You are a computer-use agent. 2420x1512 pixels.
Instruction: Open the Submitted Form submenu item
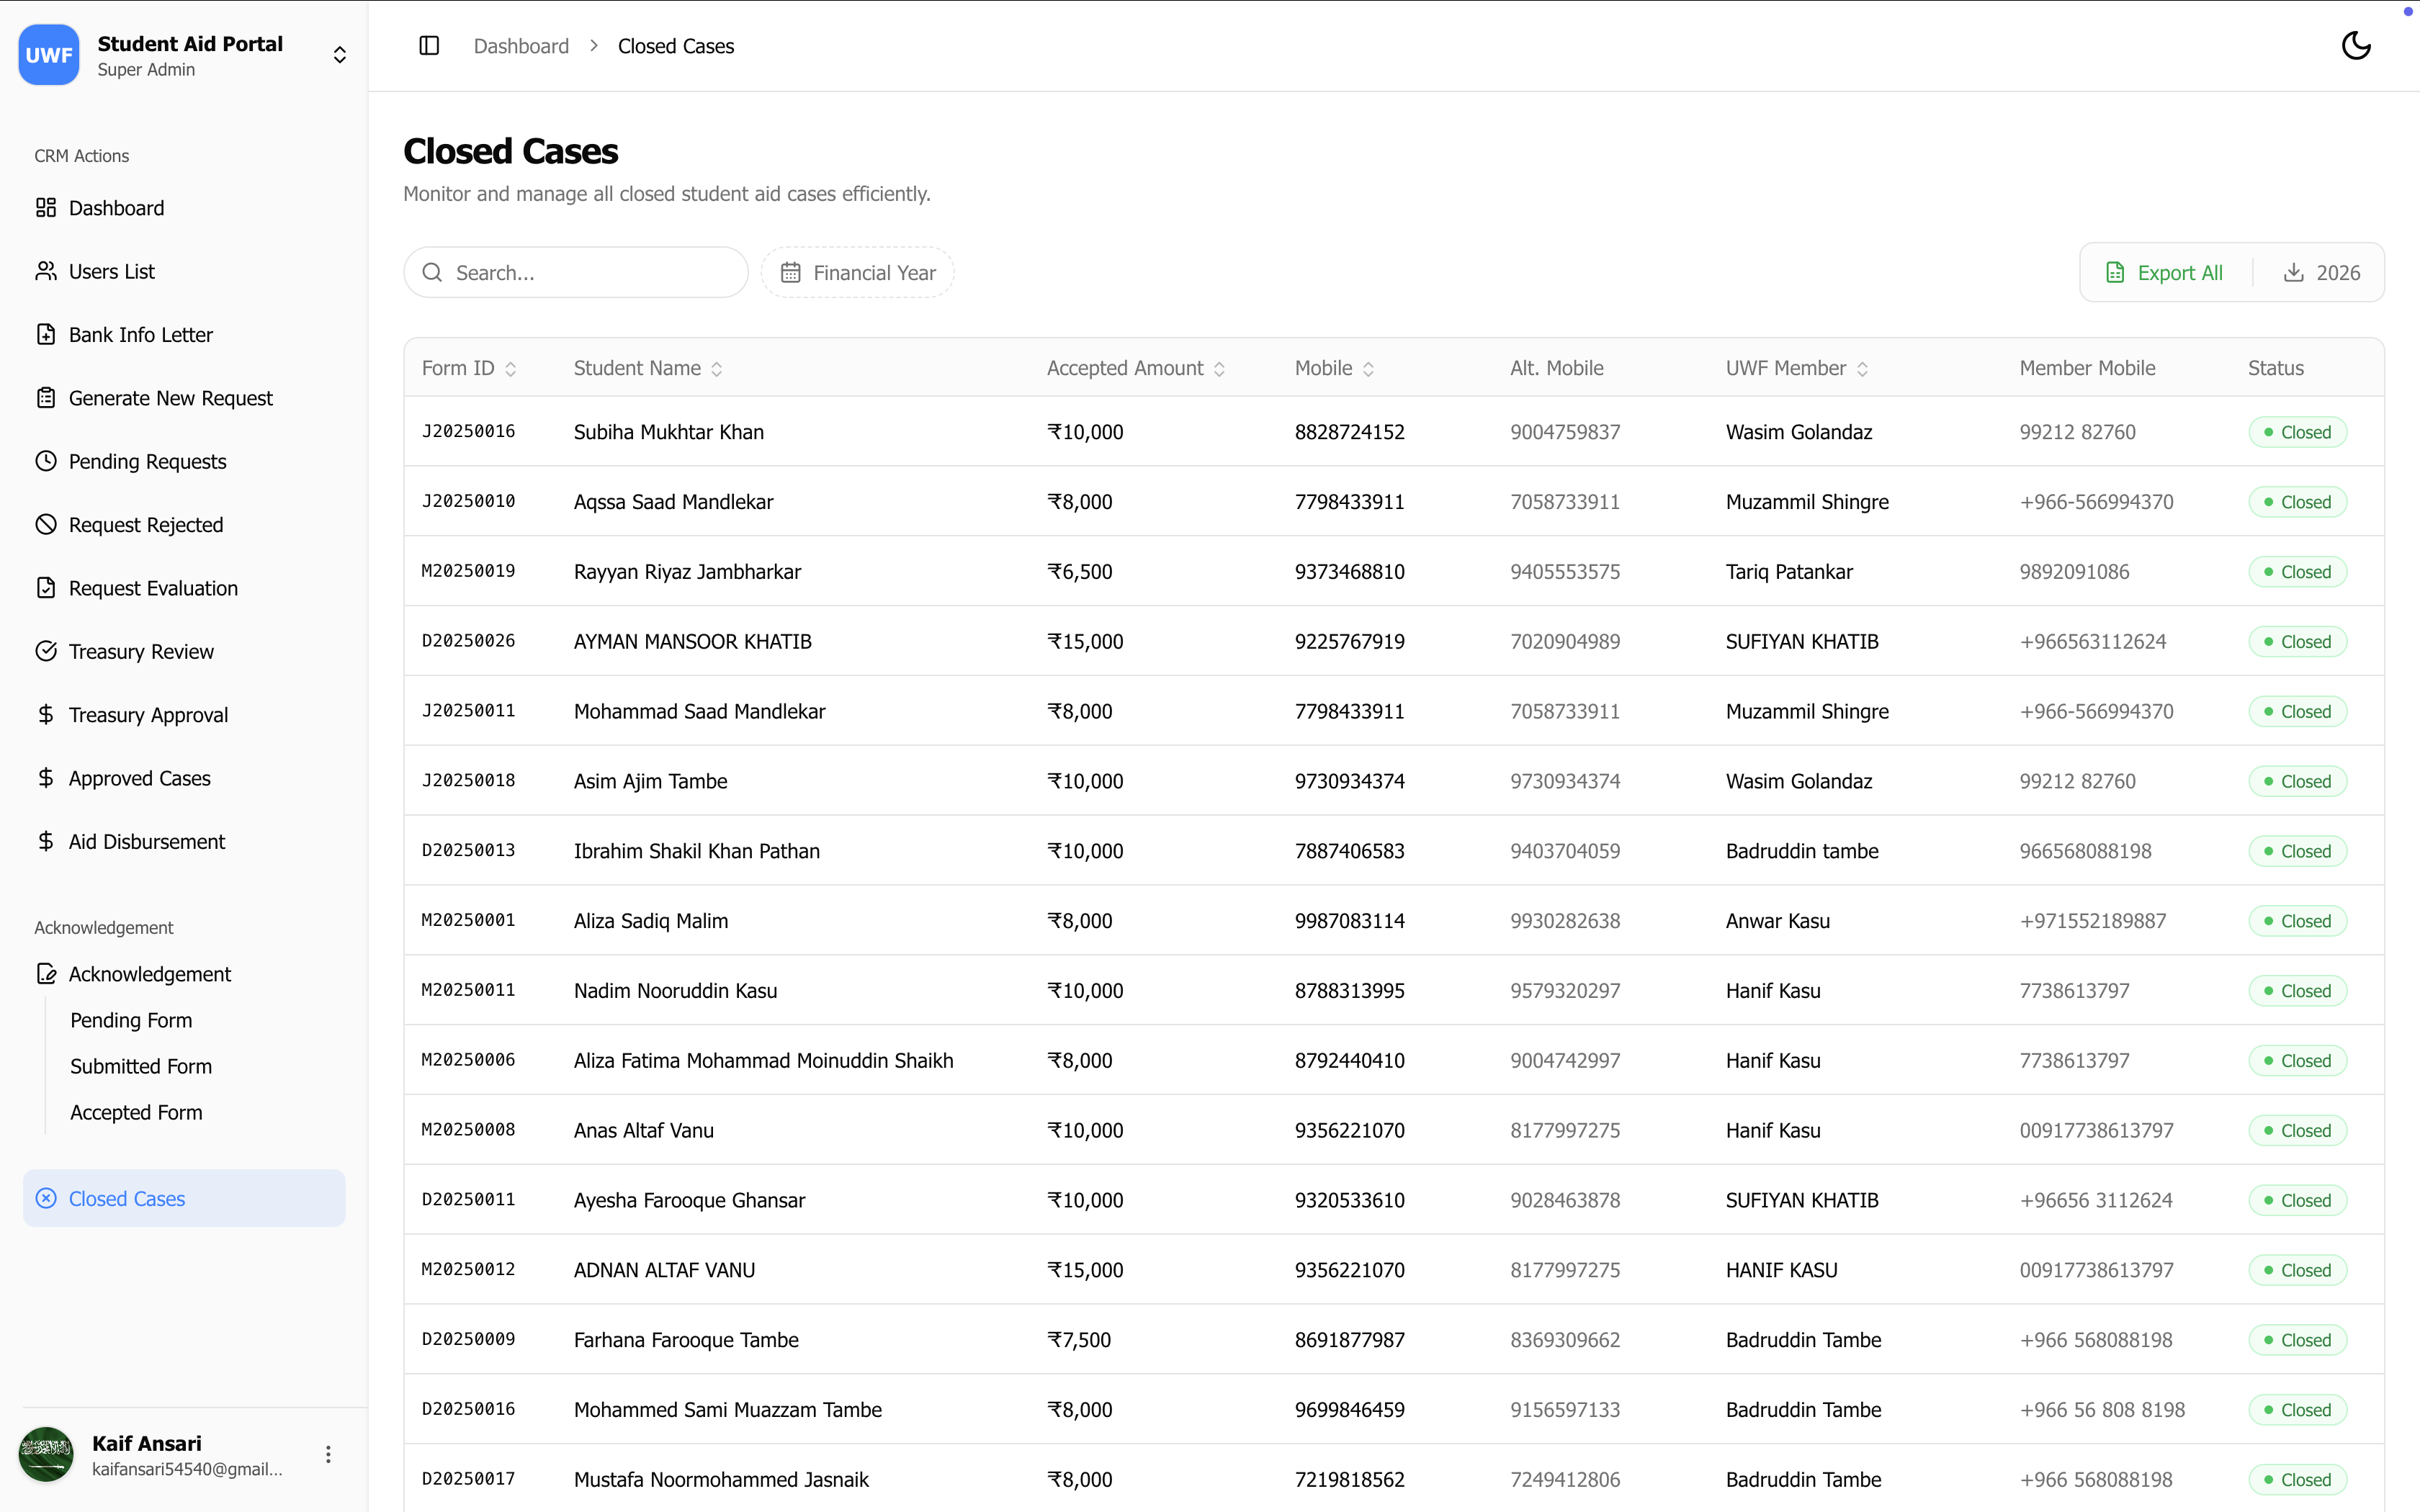pyautogui.click(x=141, y=1066)
